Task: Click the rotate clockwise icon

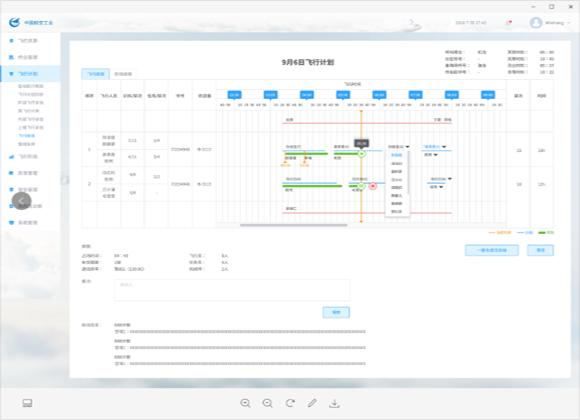Action: click(290, 403)
